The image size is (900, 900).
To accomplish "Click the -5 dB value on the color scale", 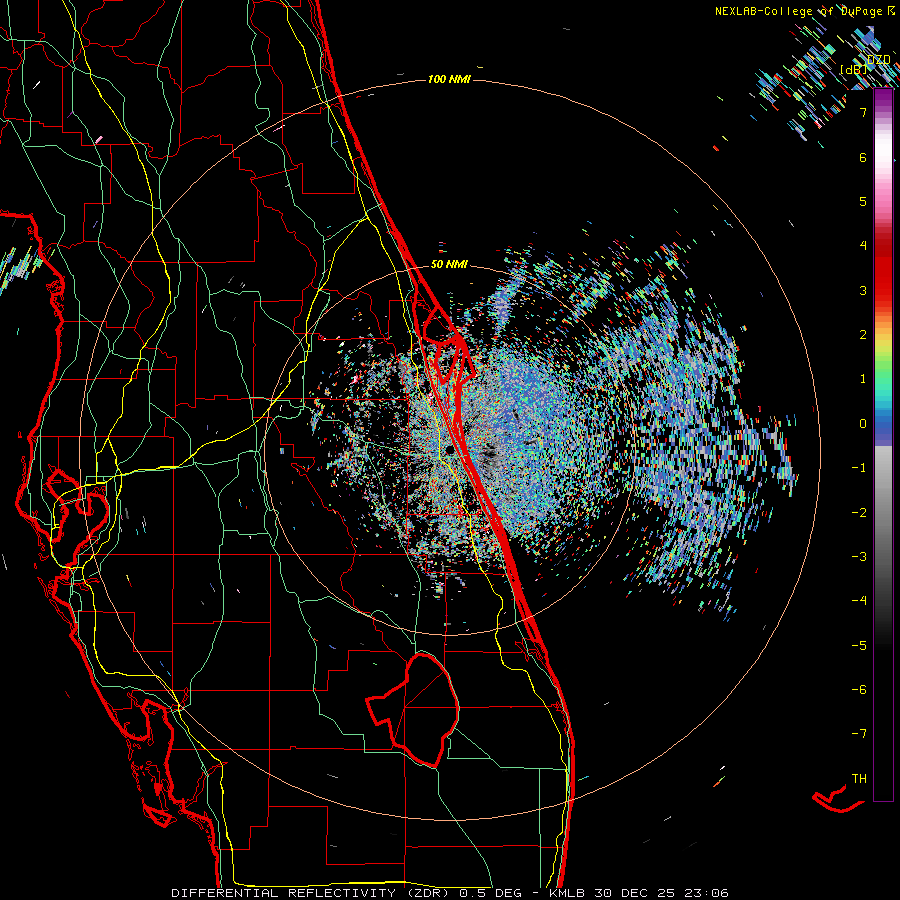I will pos(859,646).
